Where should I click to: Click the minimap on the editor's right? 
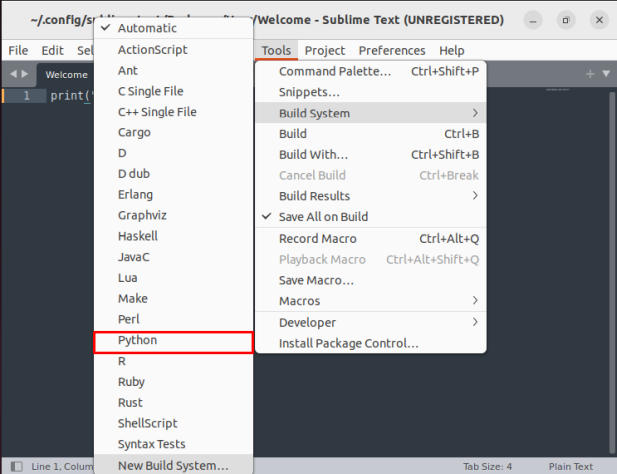tap(571, 92)
